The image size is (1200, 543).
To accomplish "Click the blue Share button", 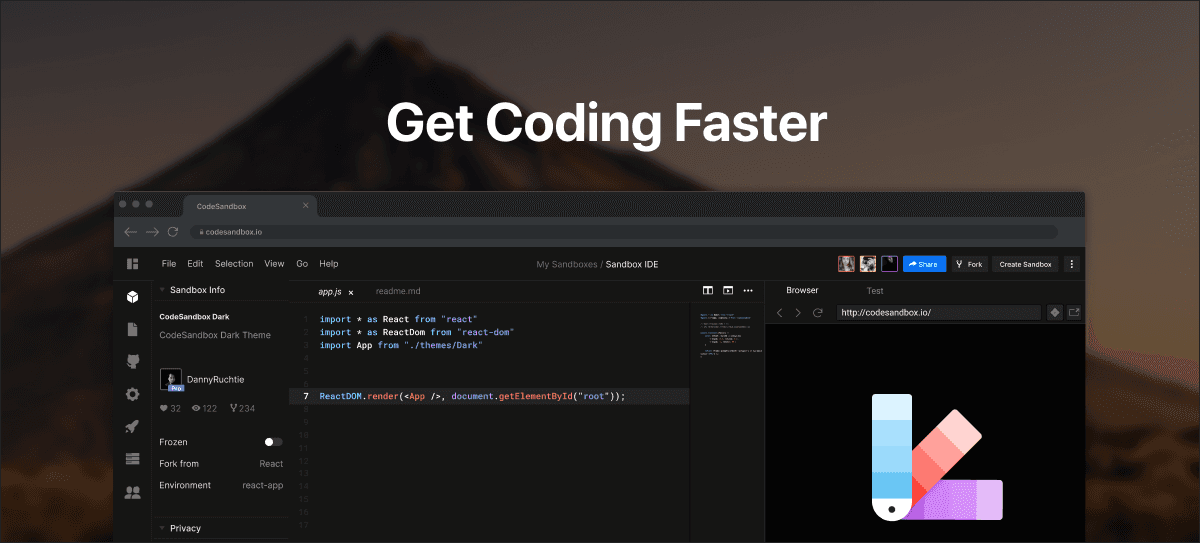I will click(924, 264).
